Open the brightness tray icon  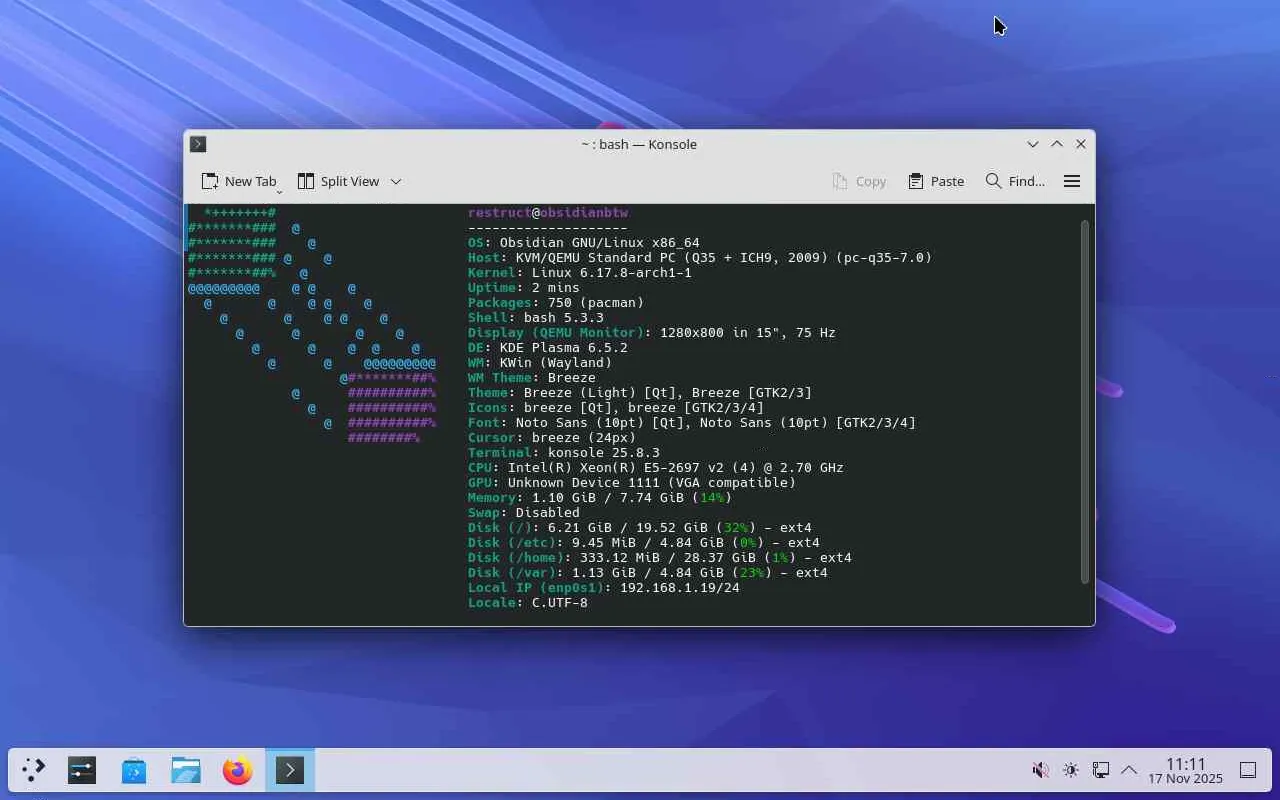pyautogui.click(x=1071, y=770)
